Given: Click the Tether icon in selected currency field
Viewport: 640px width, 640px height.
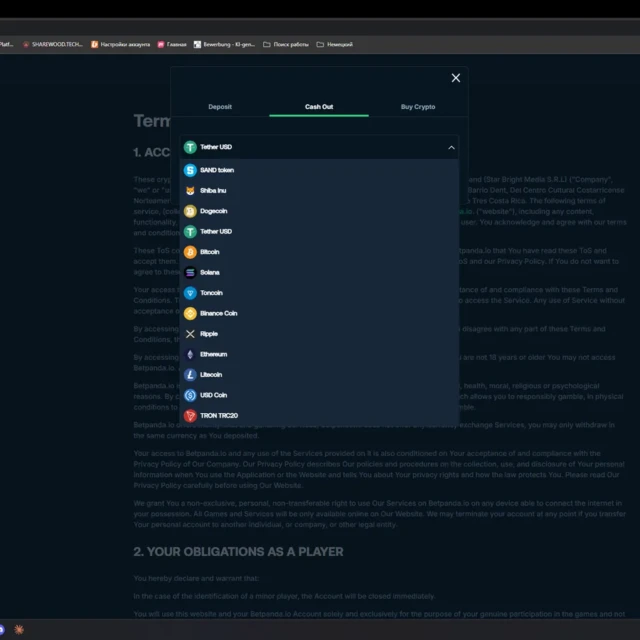Looking at the screenshot, I should (x=190, y=147).
